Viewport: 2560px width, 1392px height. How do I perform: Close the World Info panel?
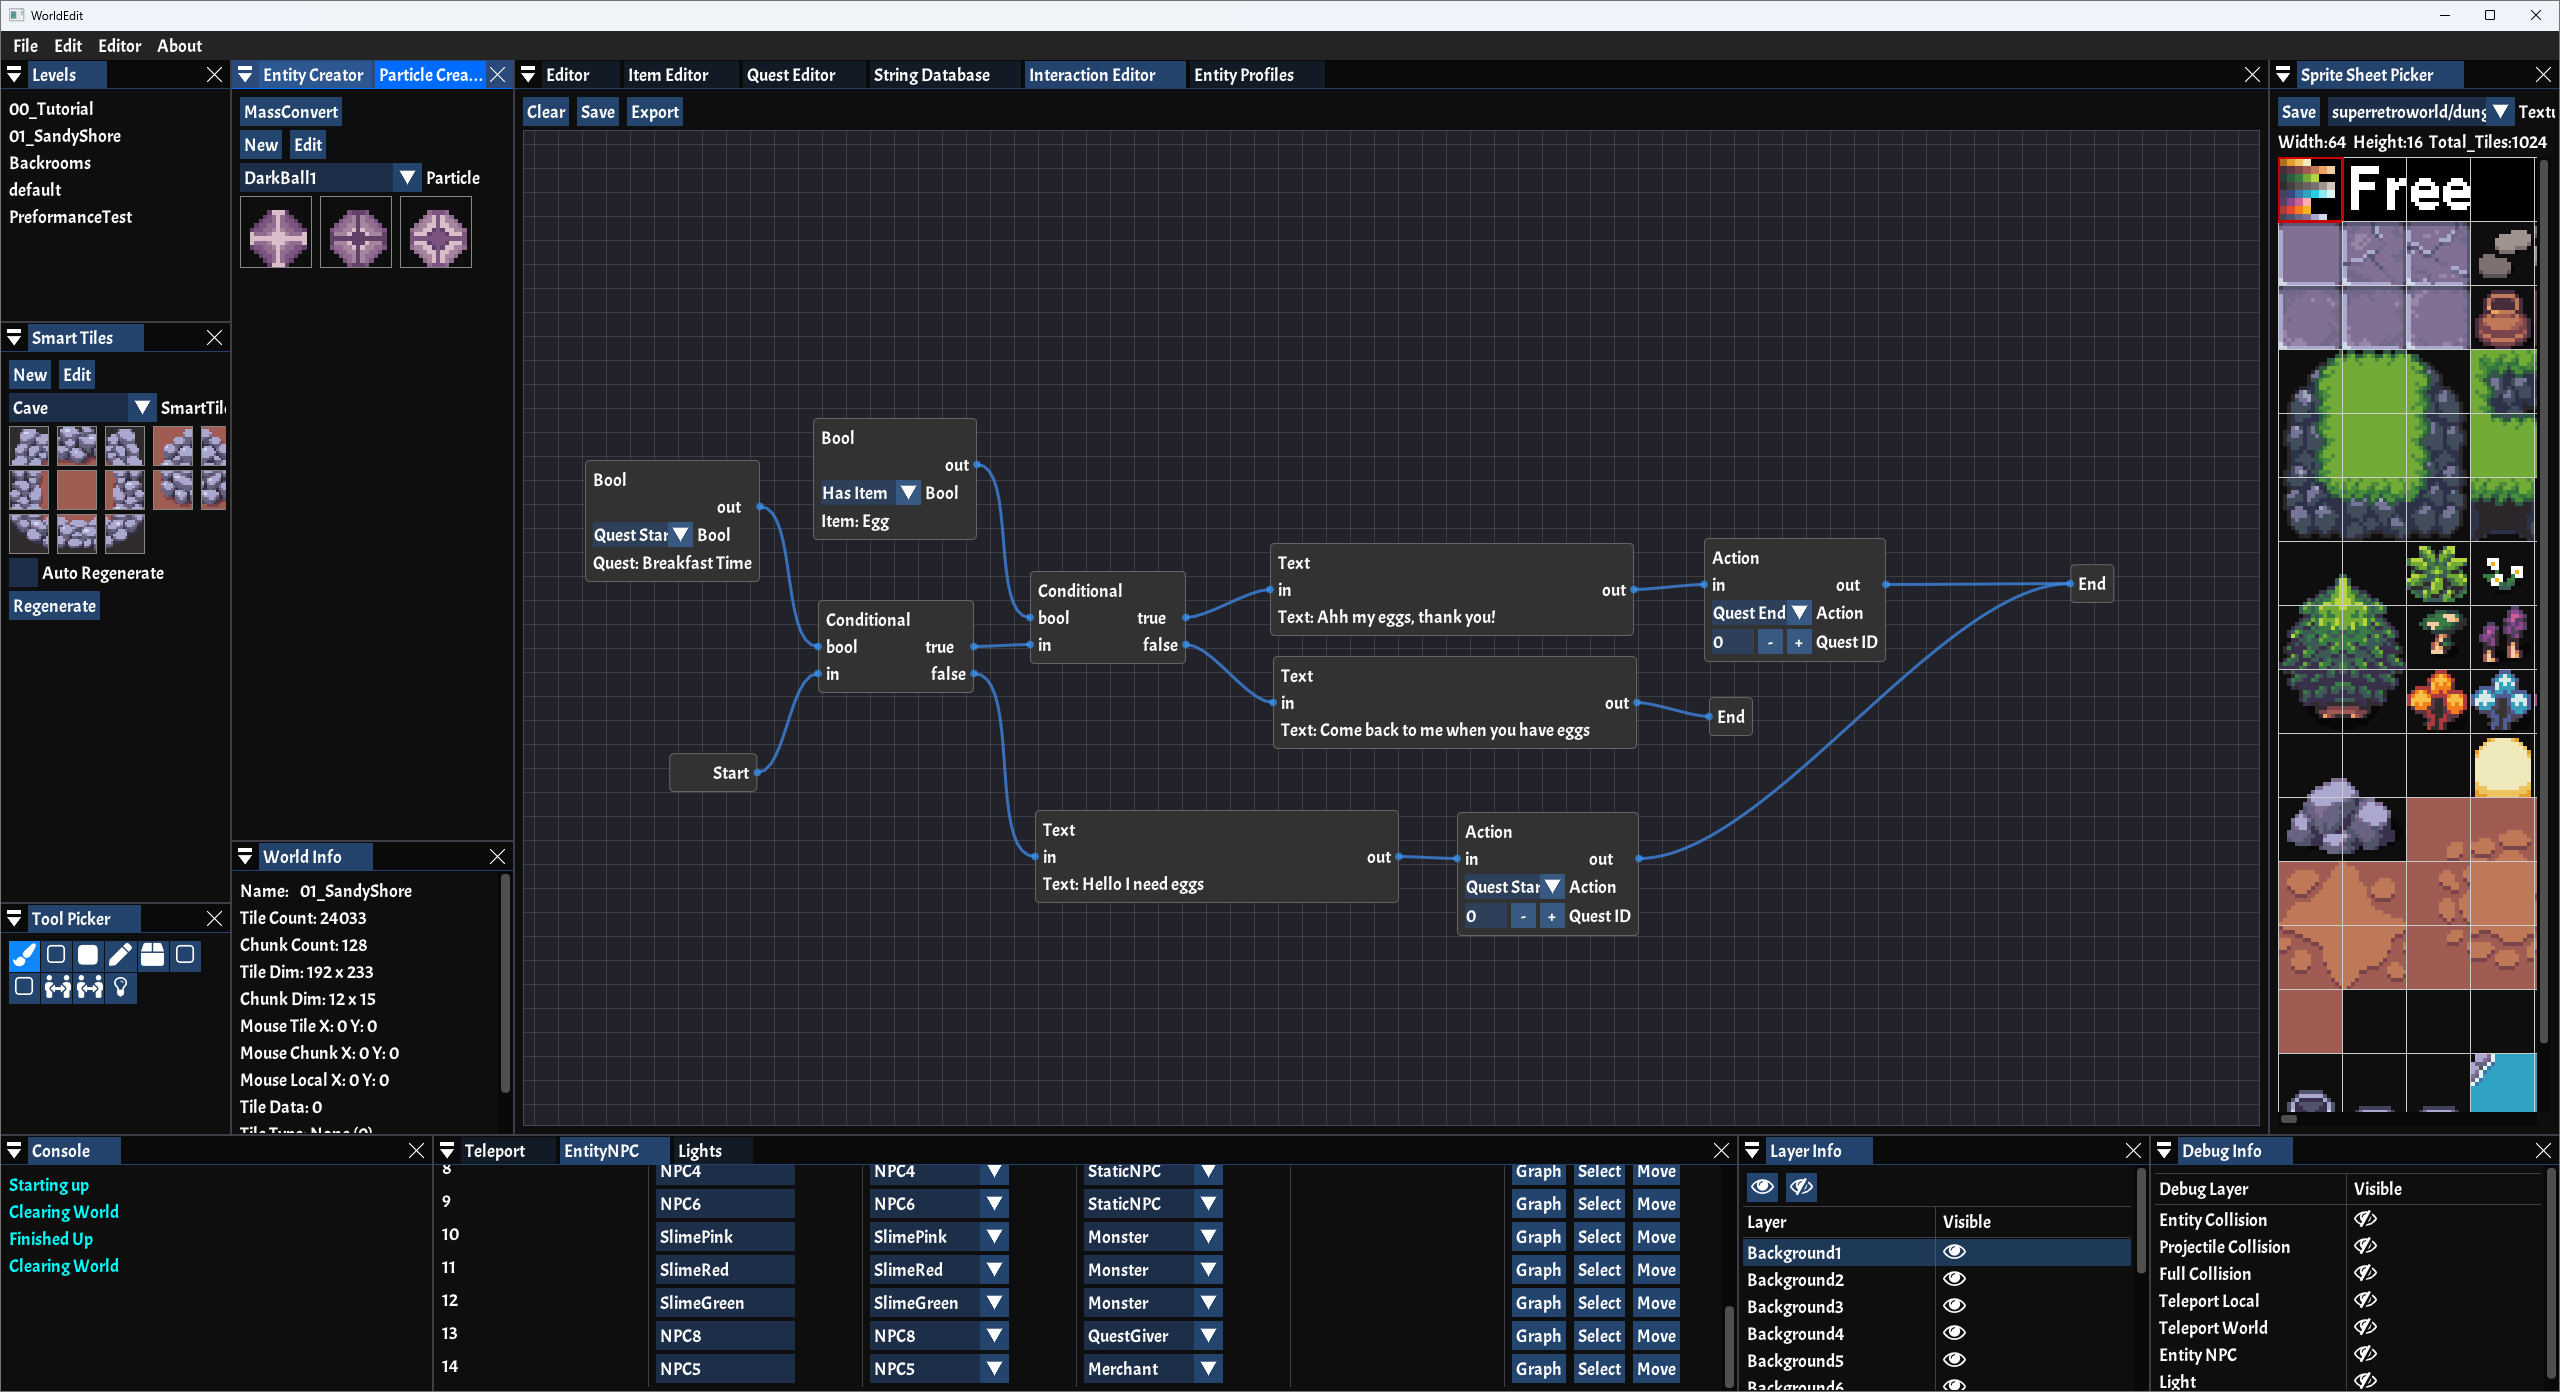point(497,857)
